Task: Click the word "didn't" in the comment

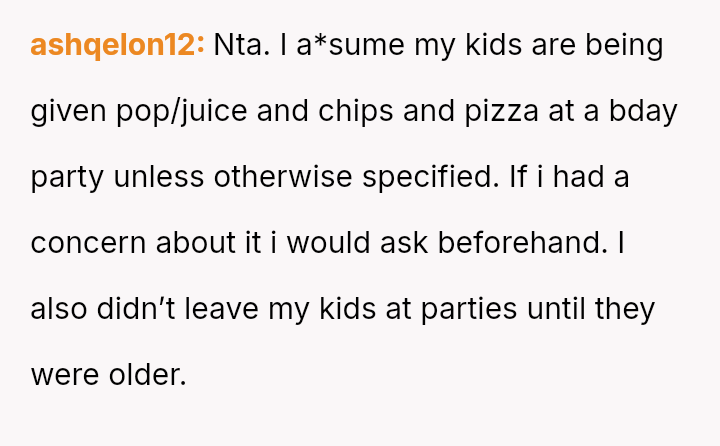Action: pos(136,309)
